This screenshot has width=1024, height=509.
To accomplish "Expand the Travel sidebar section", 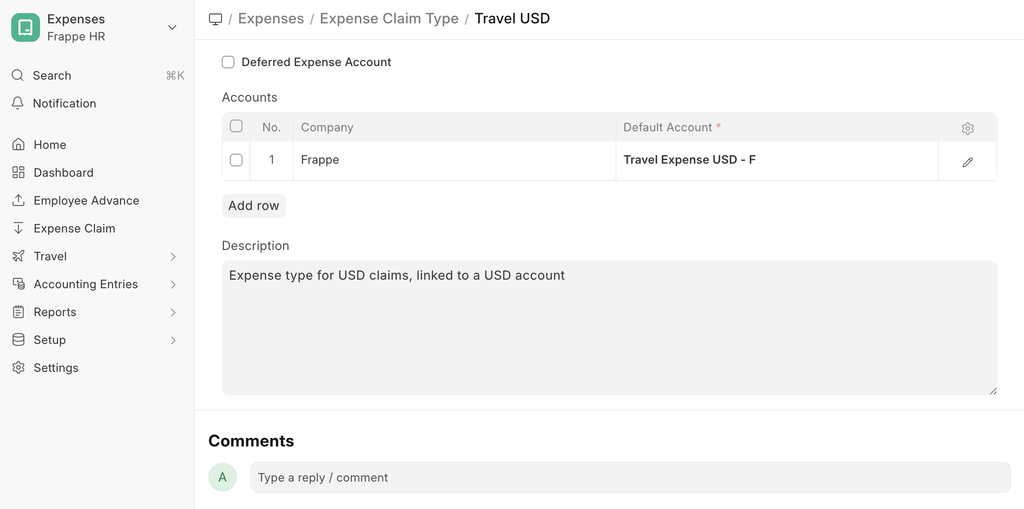I will (173, 257).
